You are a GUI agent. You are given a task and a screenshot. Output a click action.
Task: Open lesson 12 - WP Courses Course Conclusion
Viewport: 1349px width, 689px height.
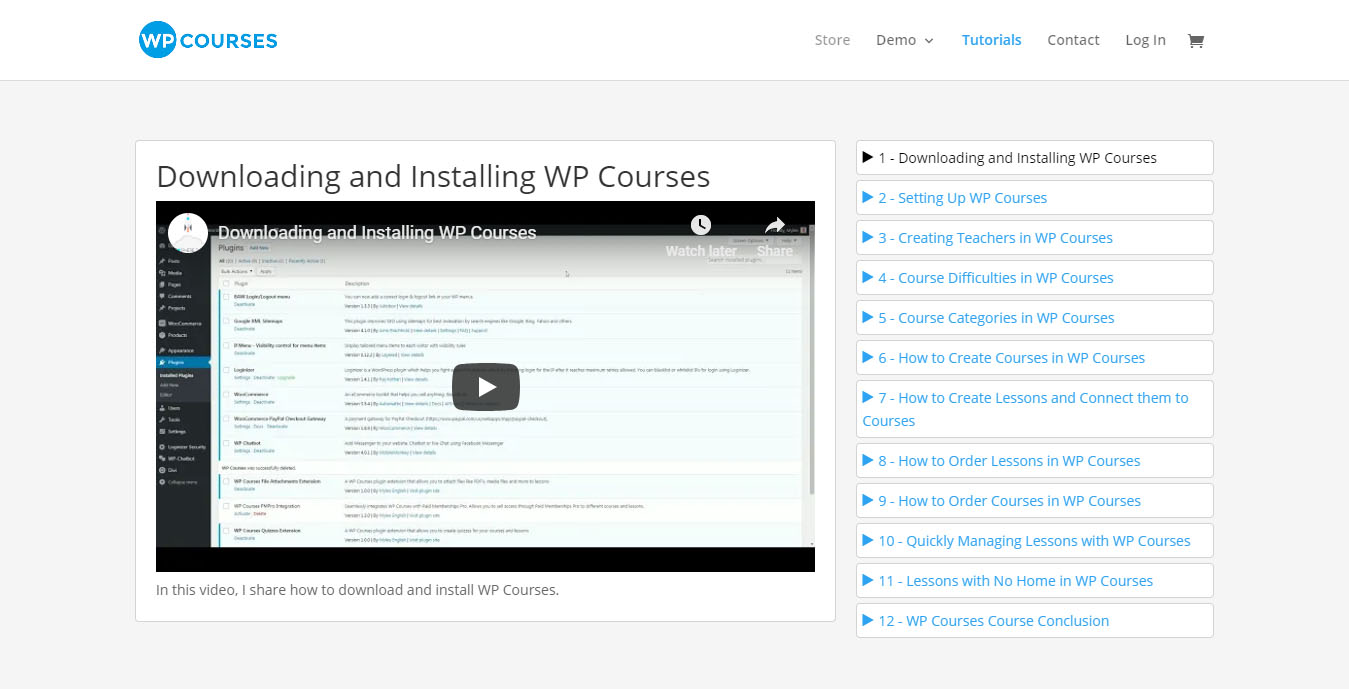(1035, 621)
